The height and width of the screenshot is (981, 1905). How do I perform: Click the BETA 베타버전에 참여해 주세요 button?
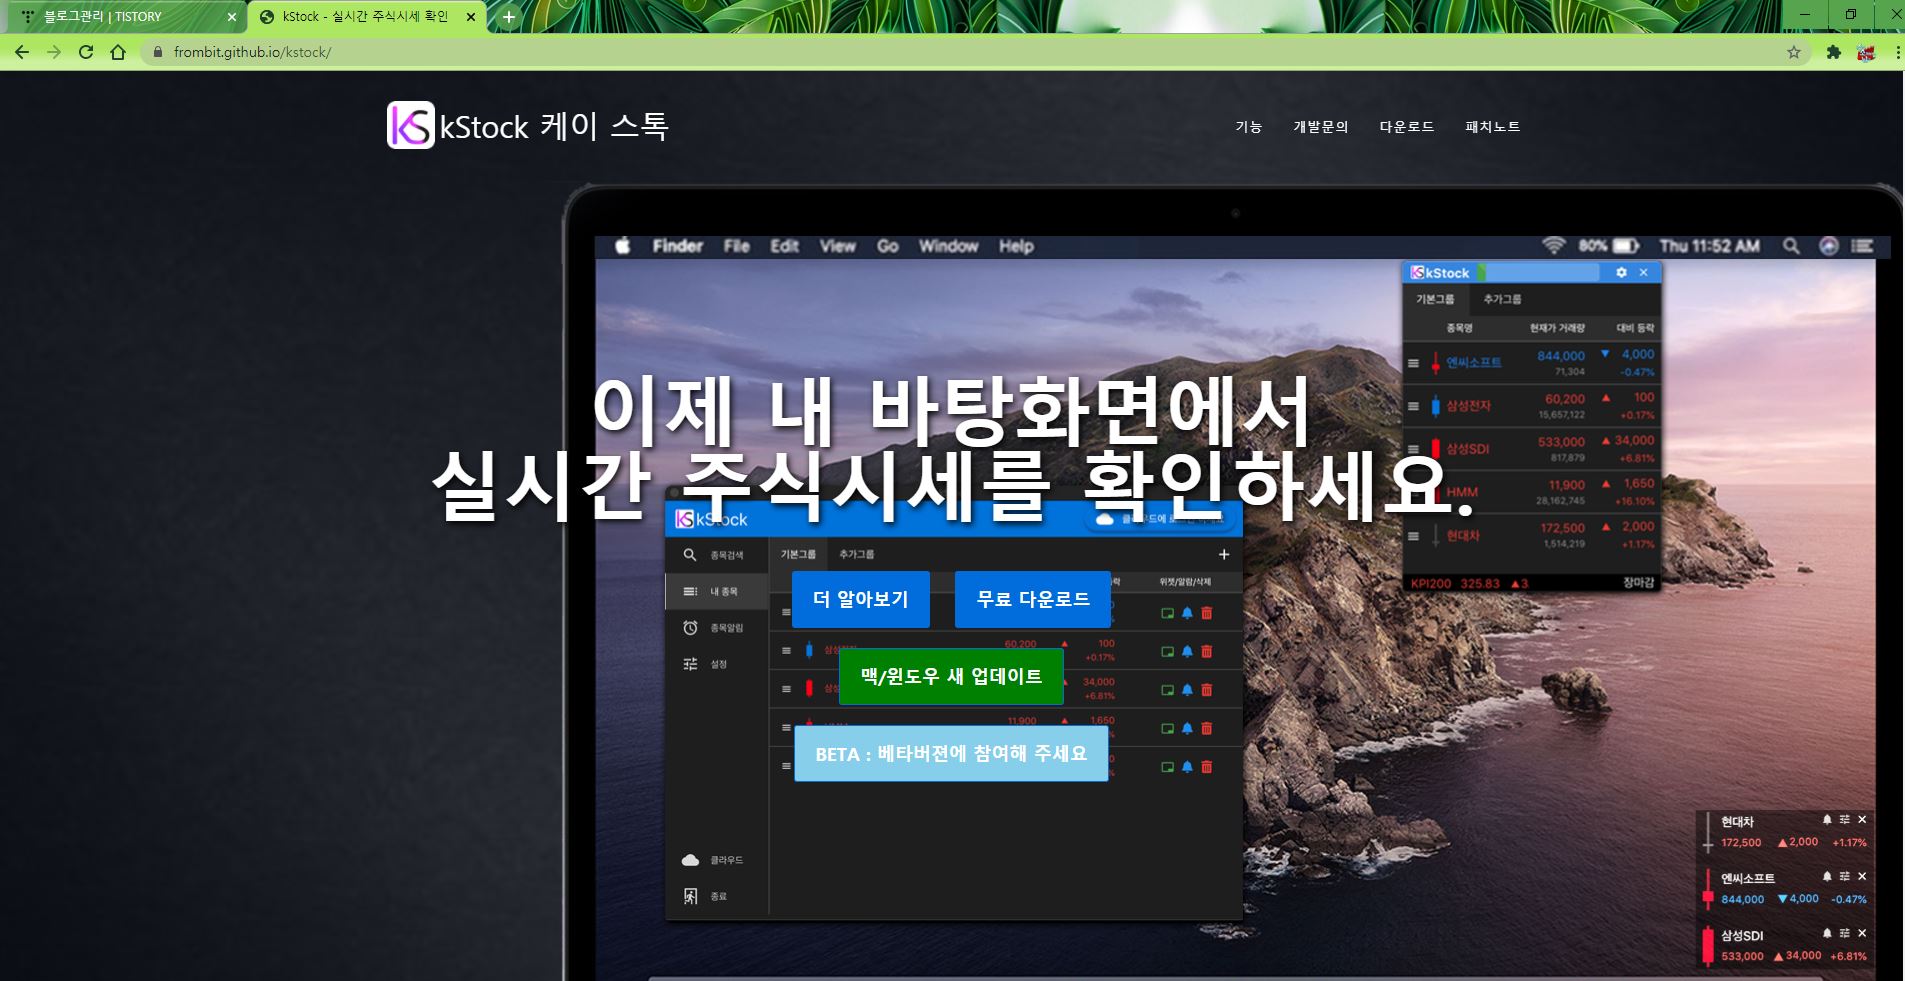pos(951,753)
